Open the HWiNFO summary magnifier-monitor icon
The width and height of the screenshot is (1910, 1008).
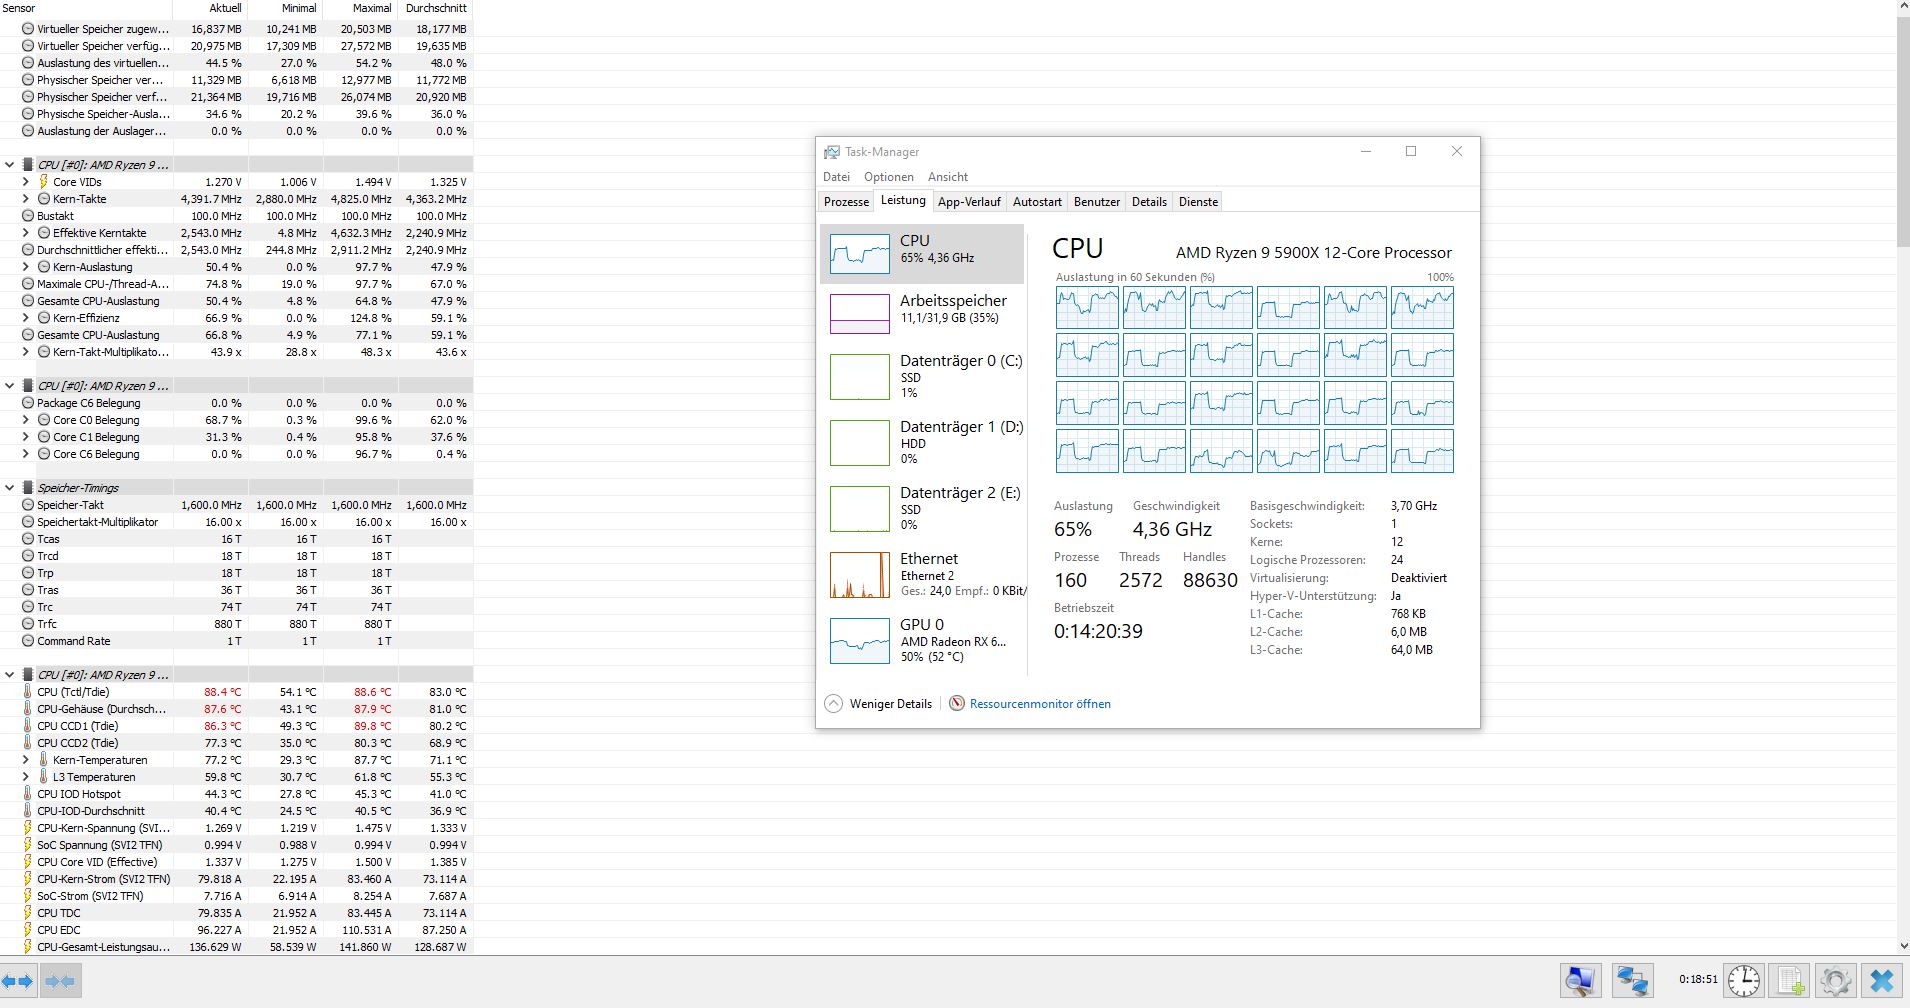click(x=1581, y=981)
